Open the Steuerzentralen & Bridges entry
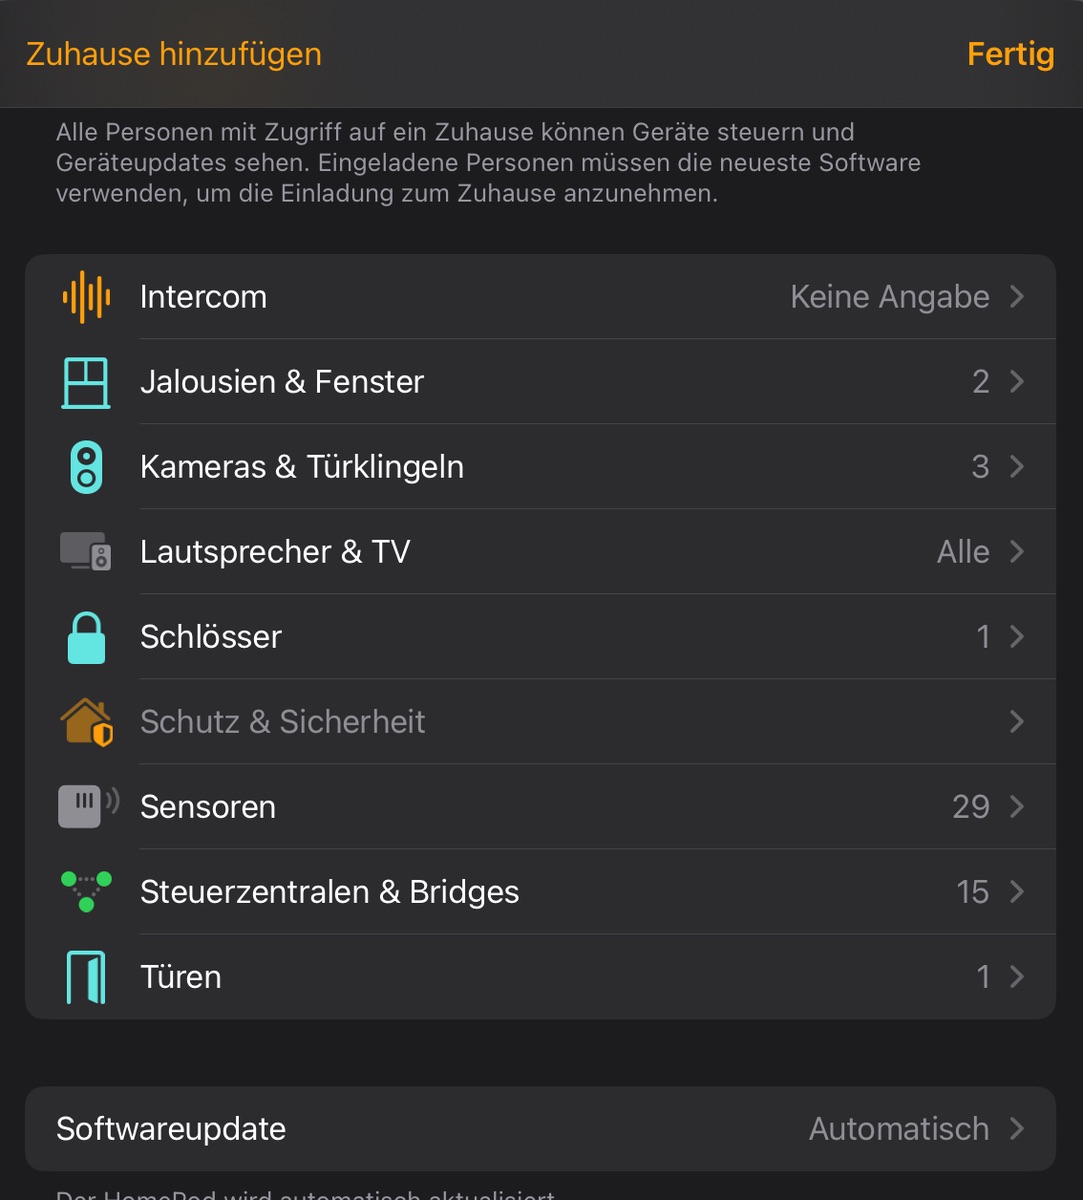 click(329, 892)
